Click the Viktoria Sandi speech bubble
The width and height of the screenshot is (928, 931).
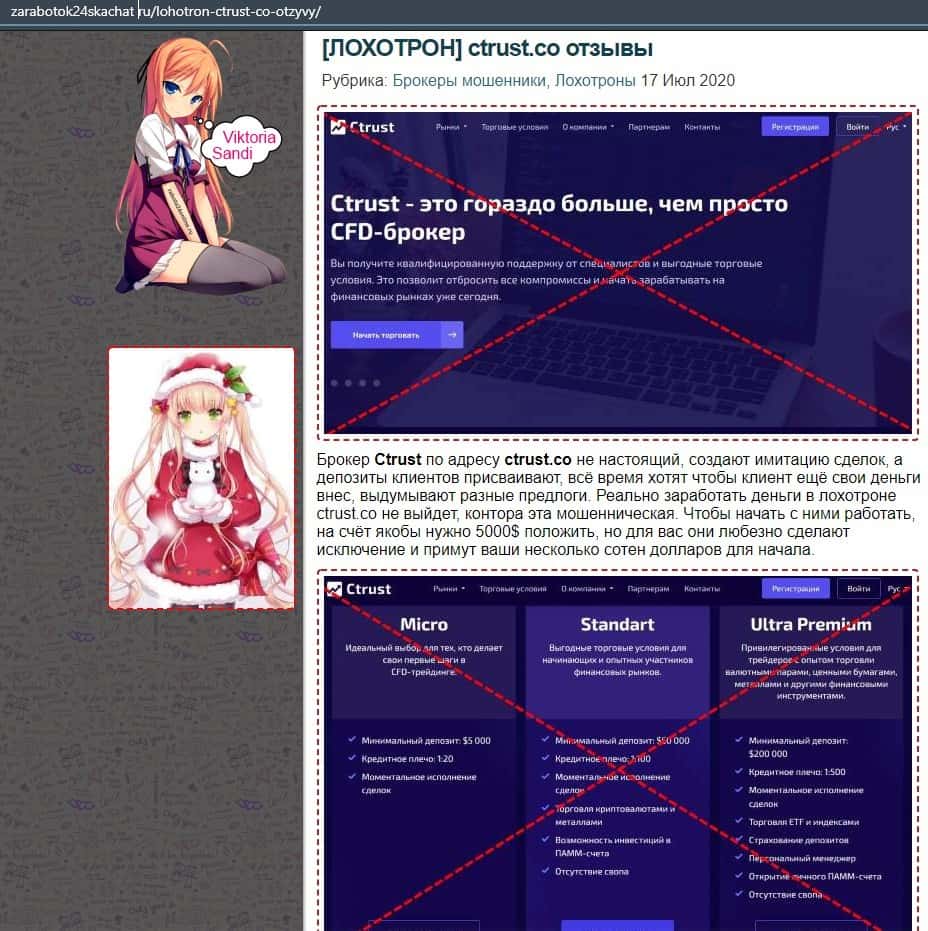[243, 146]
